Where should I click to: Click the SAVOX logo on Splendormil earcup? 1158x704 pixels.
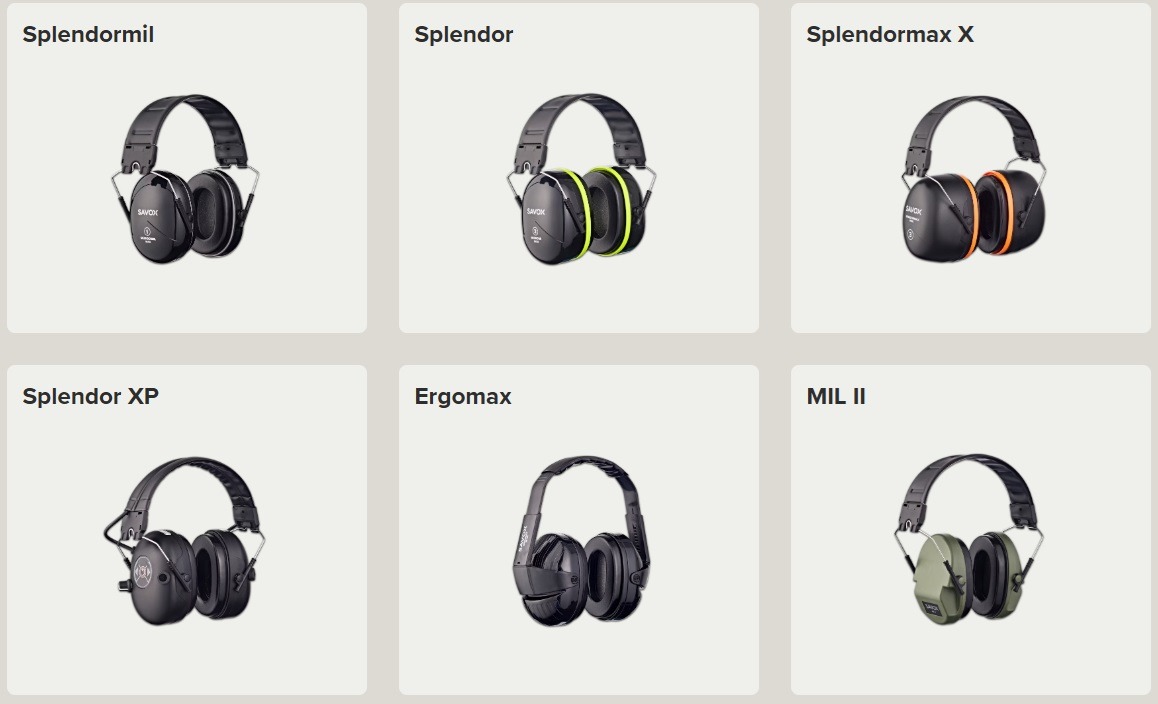(148, 212)
